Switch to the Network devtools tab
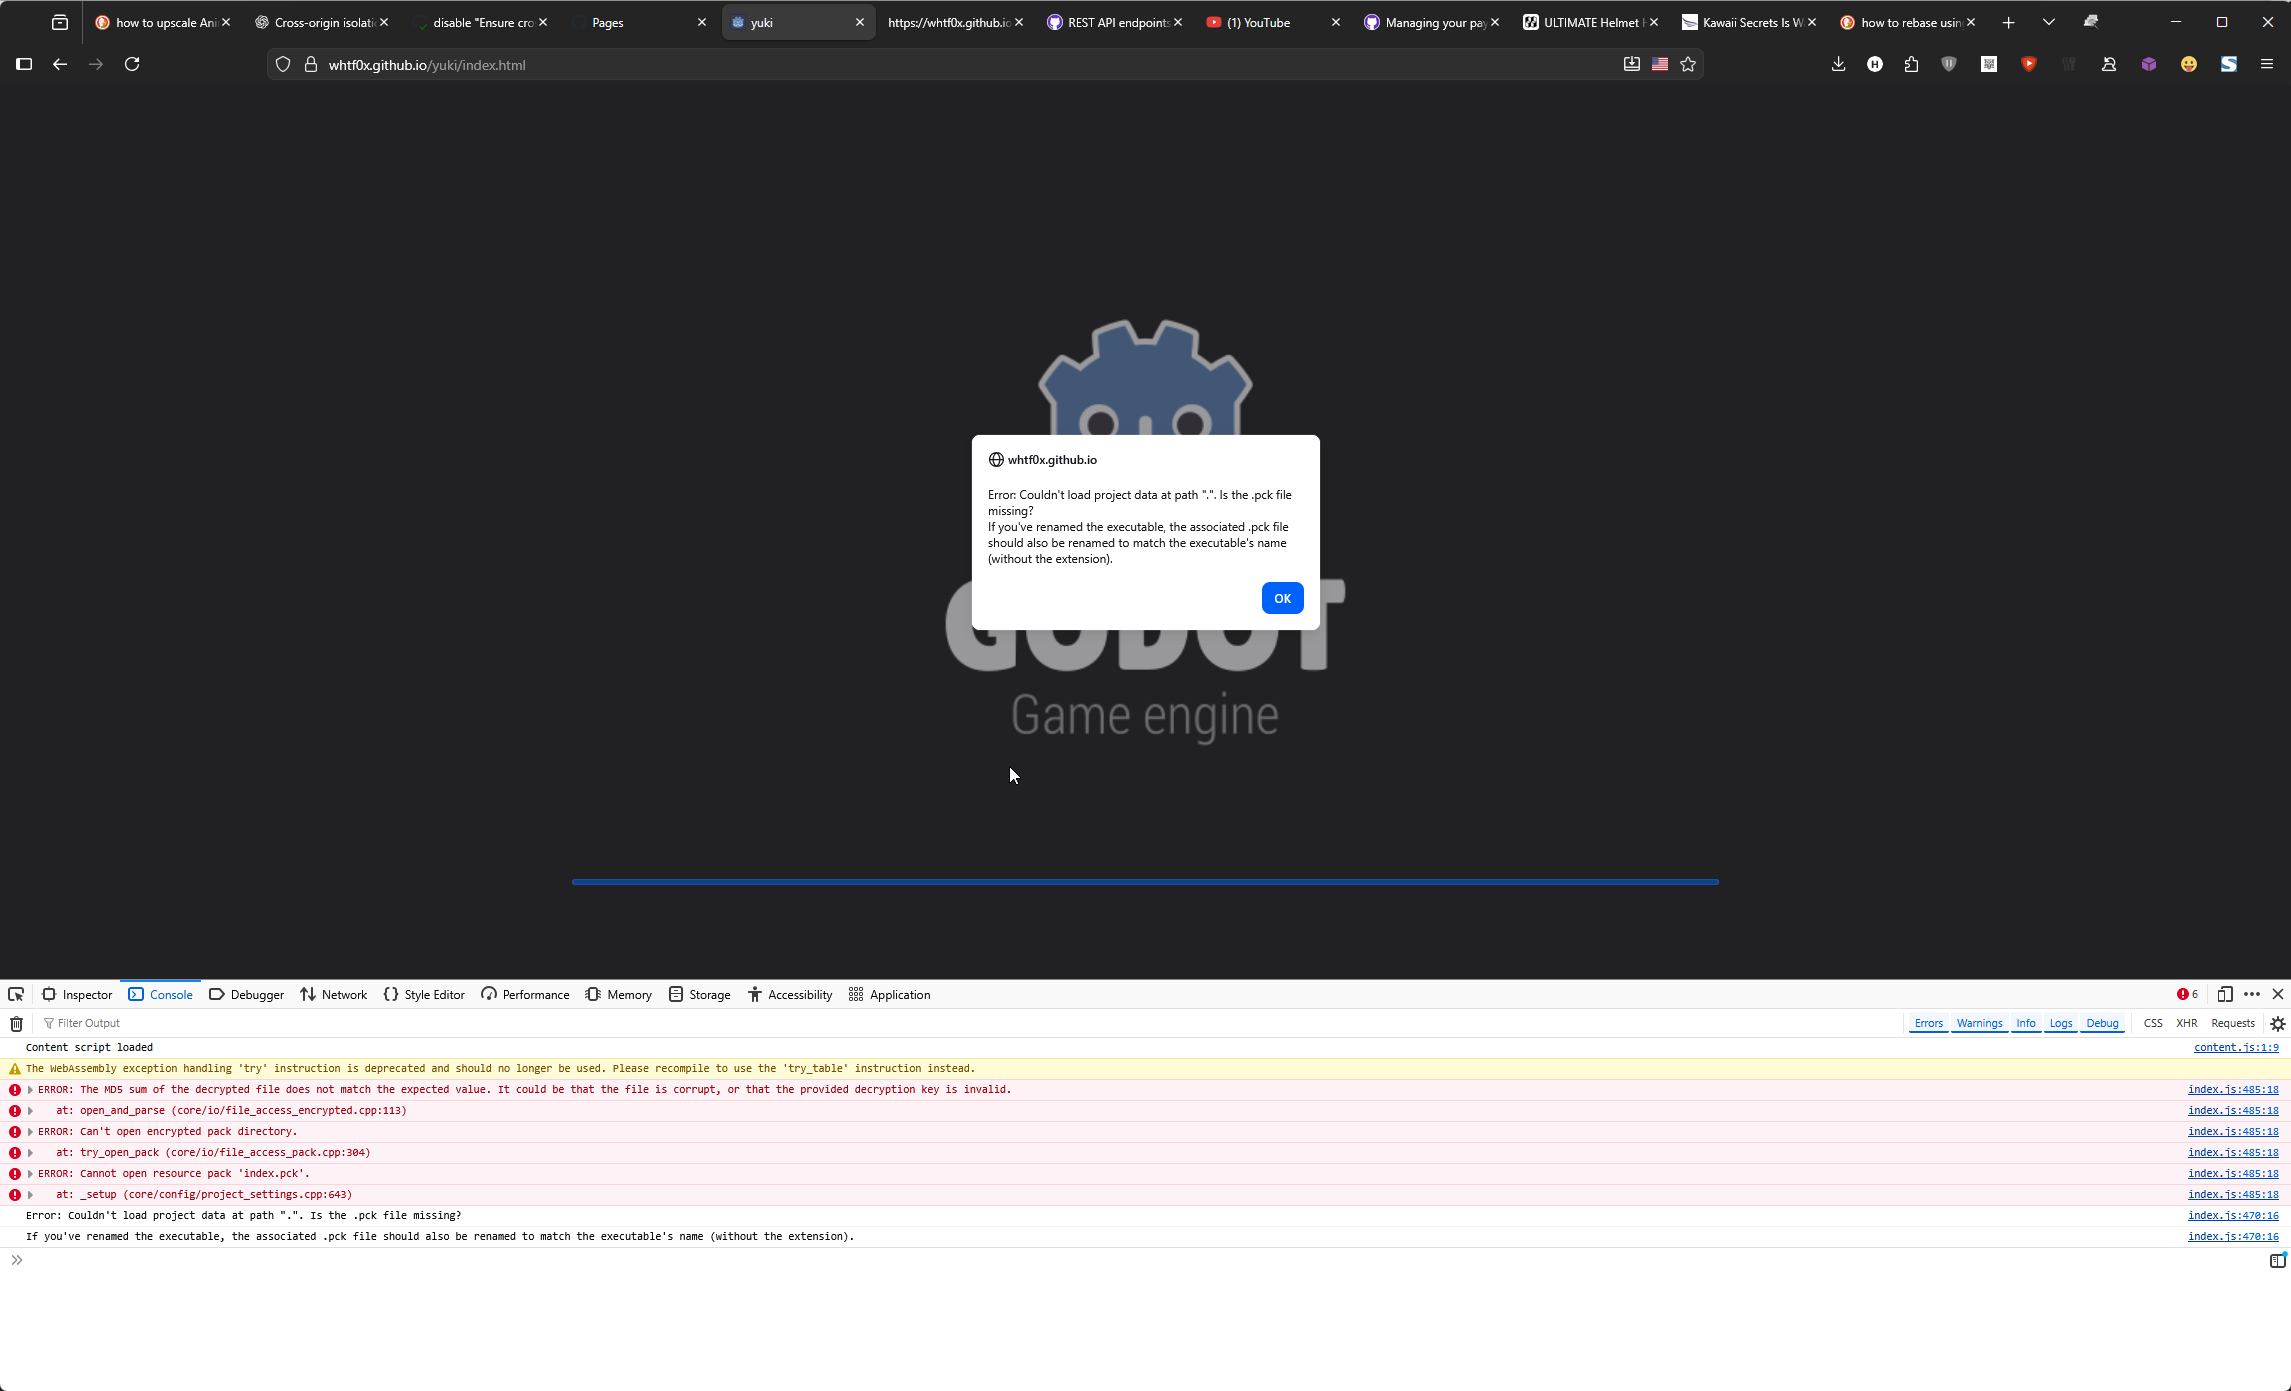Image resolution: width=2291 pixels, height=1391 pixels. pos(334,994)
